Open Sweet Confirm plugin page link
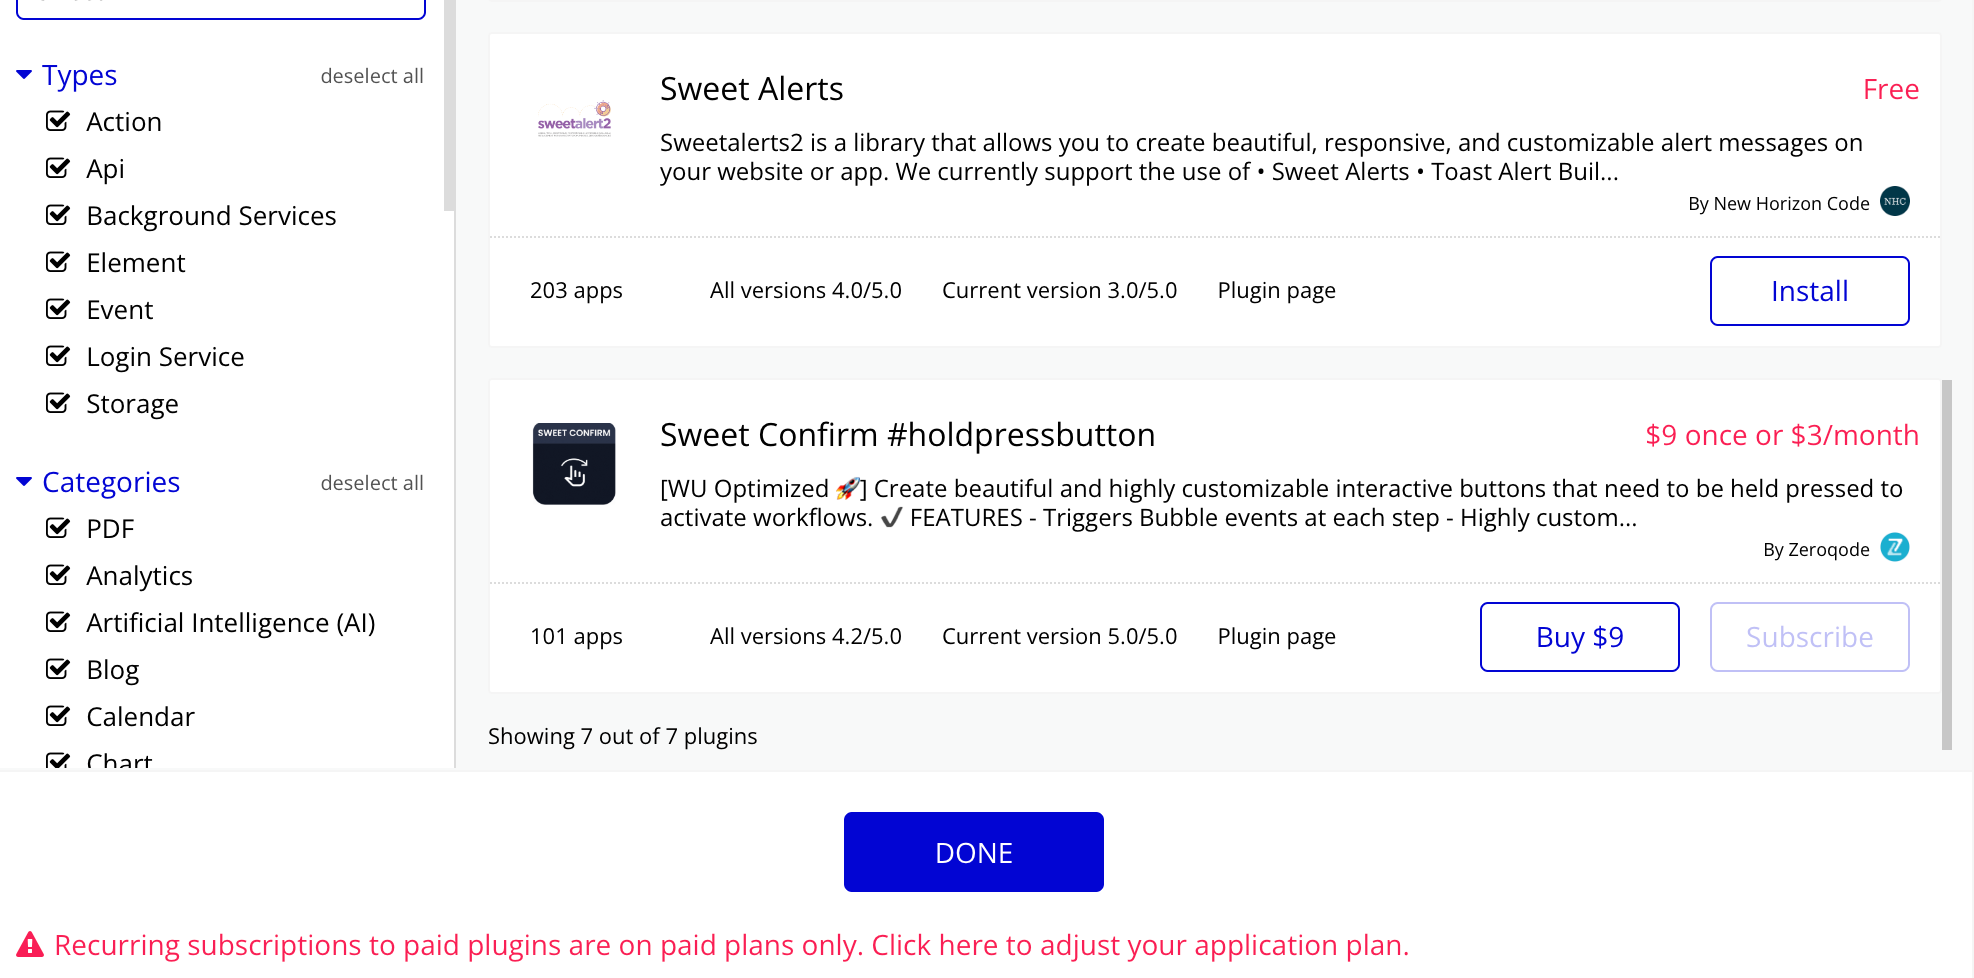The width and height of the screenshot is (1974, 978). point(1276,637)
